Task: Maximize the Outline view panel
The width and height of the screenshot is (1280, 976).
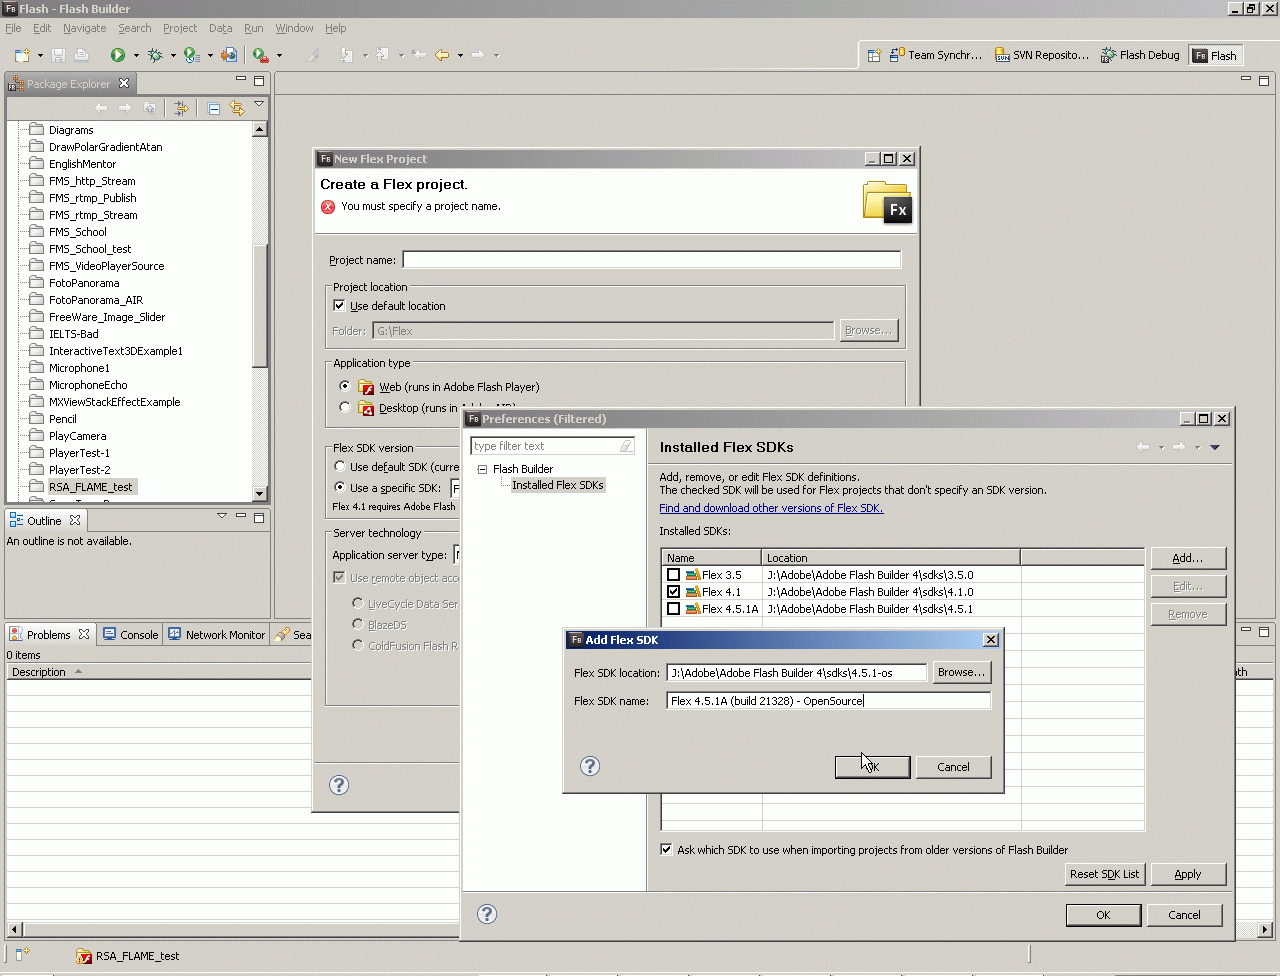Action: click(259, 517)
